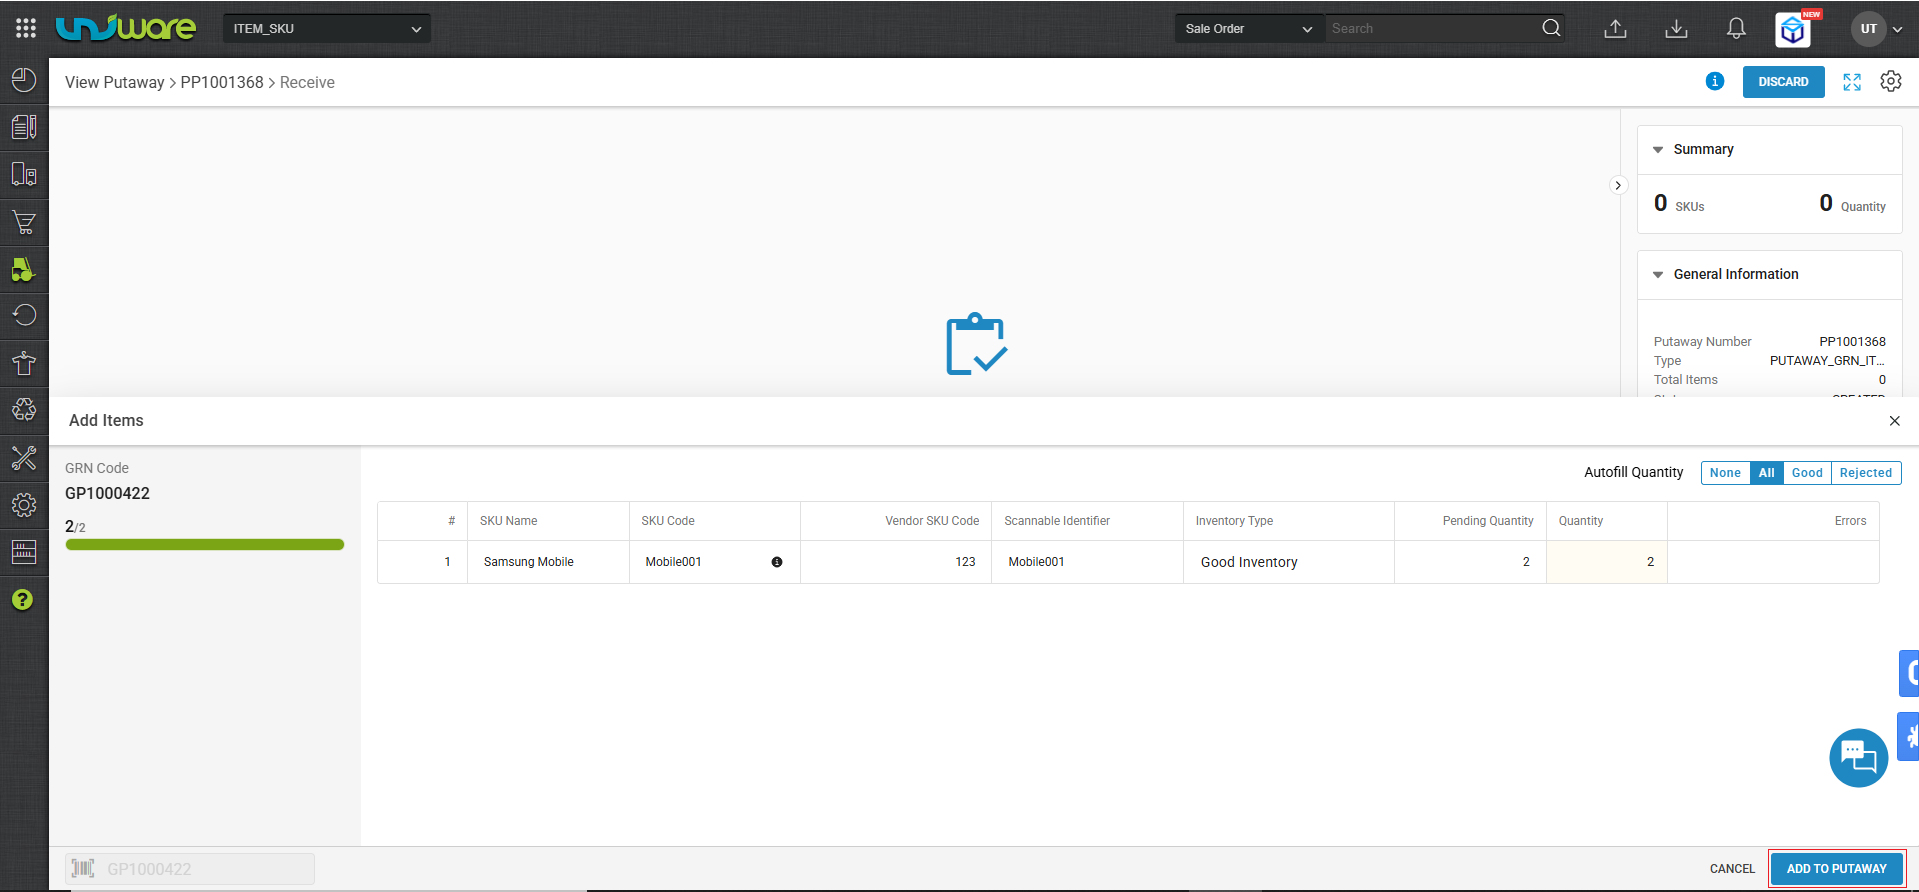1919x892 pixels.
Task: Open the green help question mark icon
Action: [22, 600]
